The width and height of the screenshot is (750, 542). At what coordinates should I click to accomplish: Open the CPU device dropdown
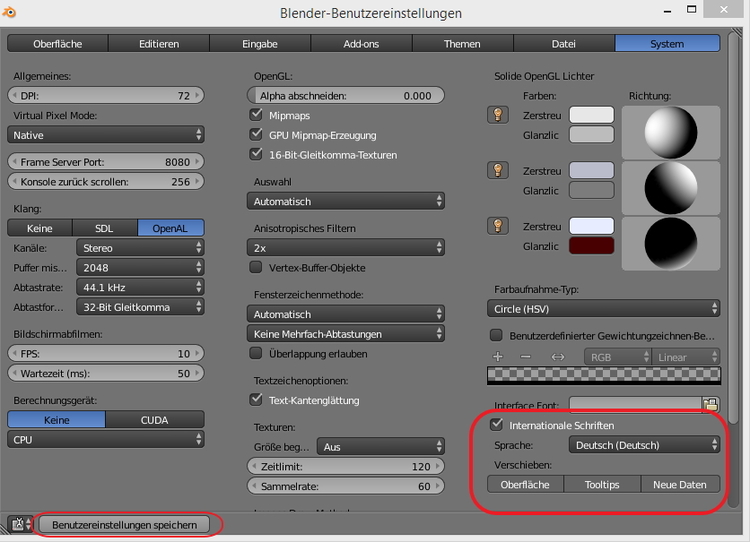pos(106,439)
